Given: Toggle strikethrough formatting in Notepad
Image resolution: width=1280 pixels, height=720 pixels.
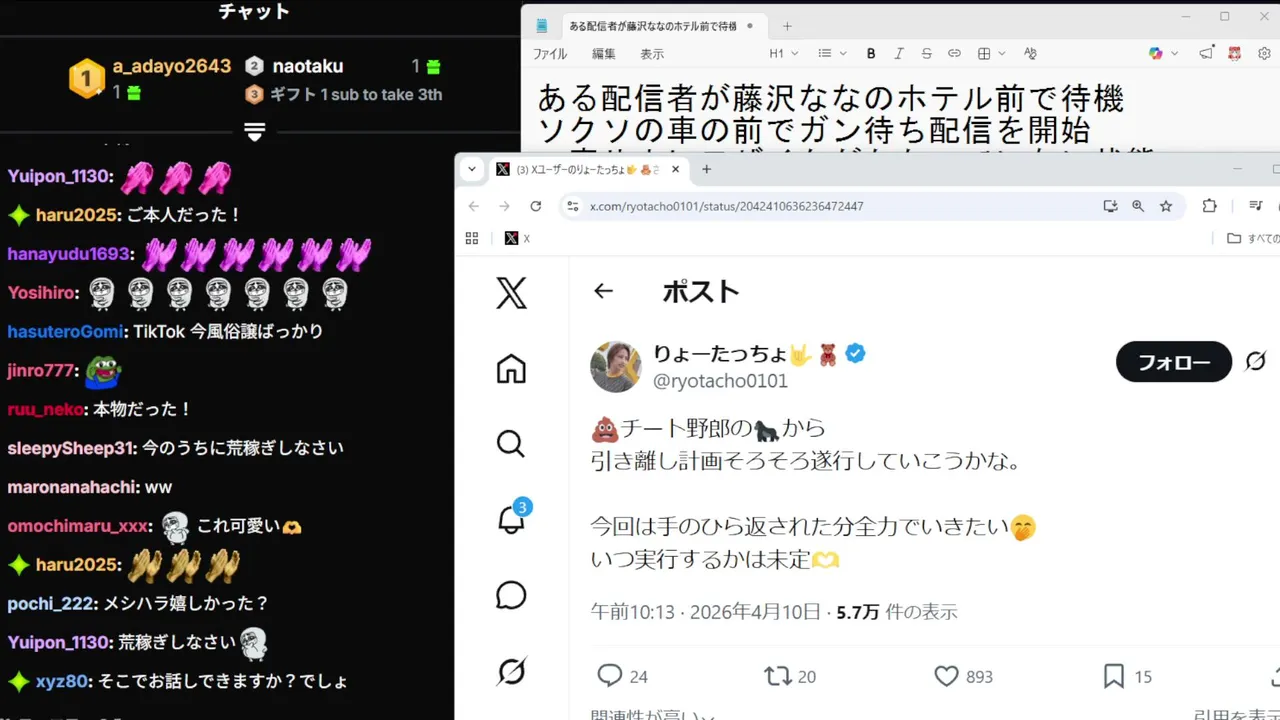Looking at the screenshot, I should 926,53.
